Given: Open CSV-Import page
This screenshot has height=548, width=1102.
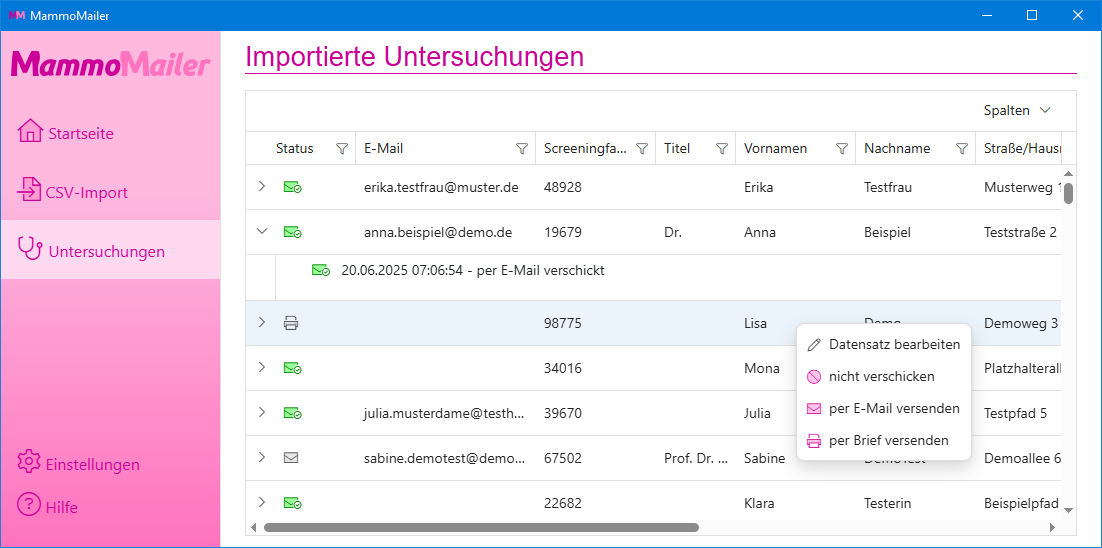Looking at the screenshot, I should tap(86, 192).
